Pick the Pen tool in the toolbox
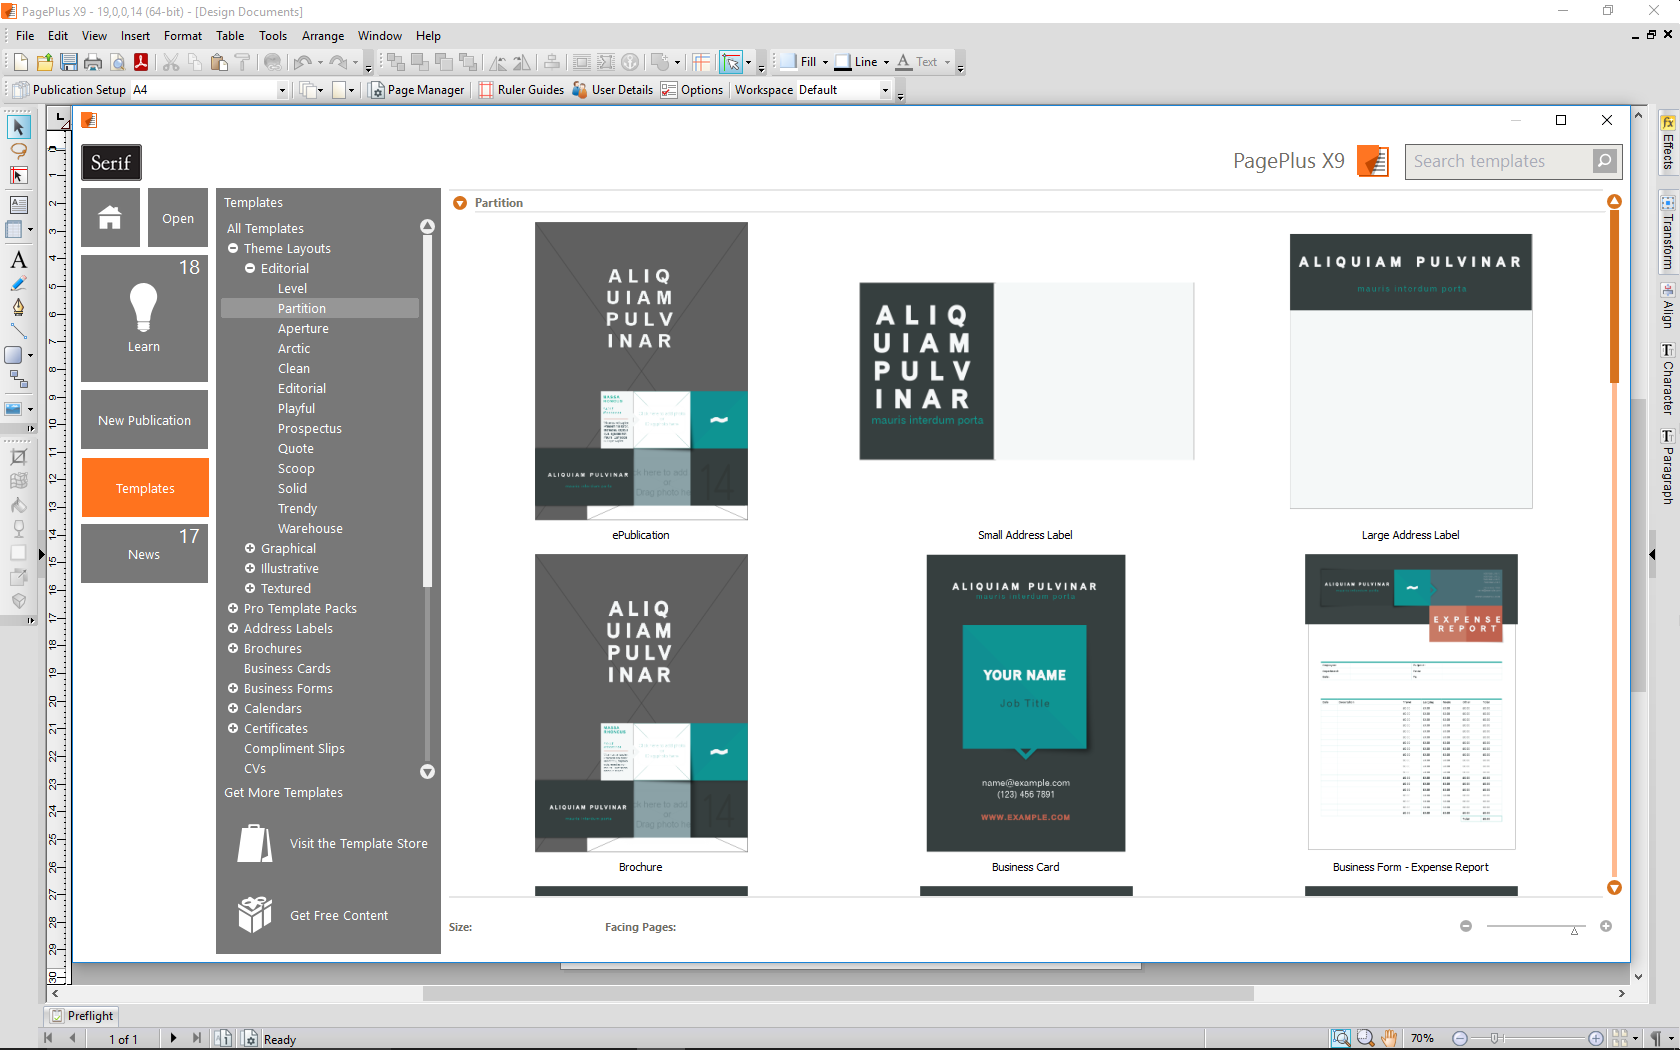 pyautogui.click(x=18, y=308)
